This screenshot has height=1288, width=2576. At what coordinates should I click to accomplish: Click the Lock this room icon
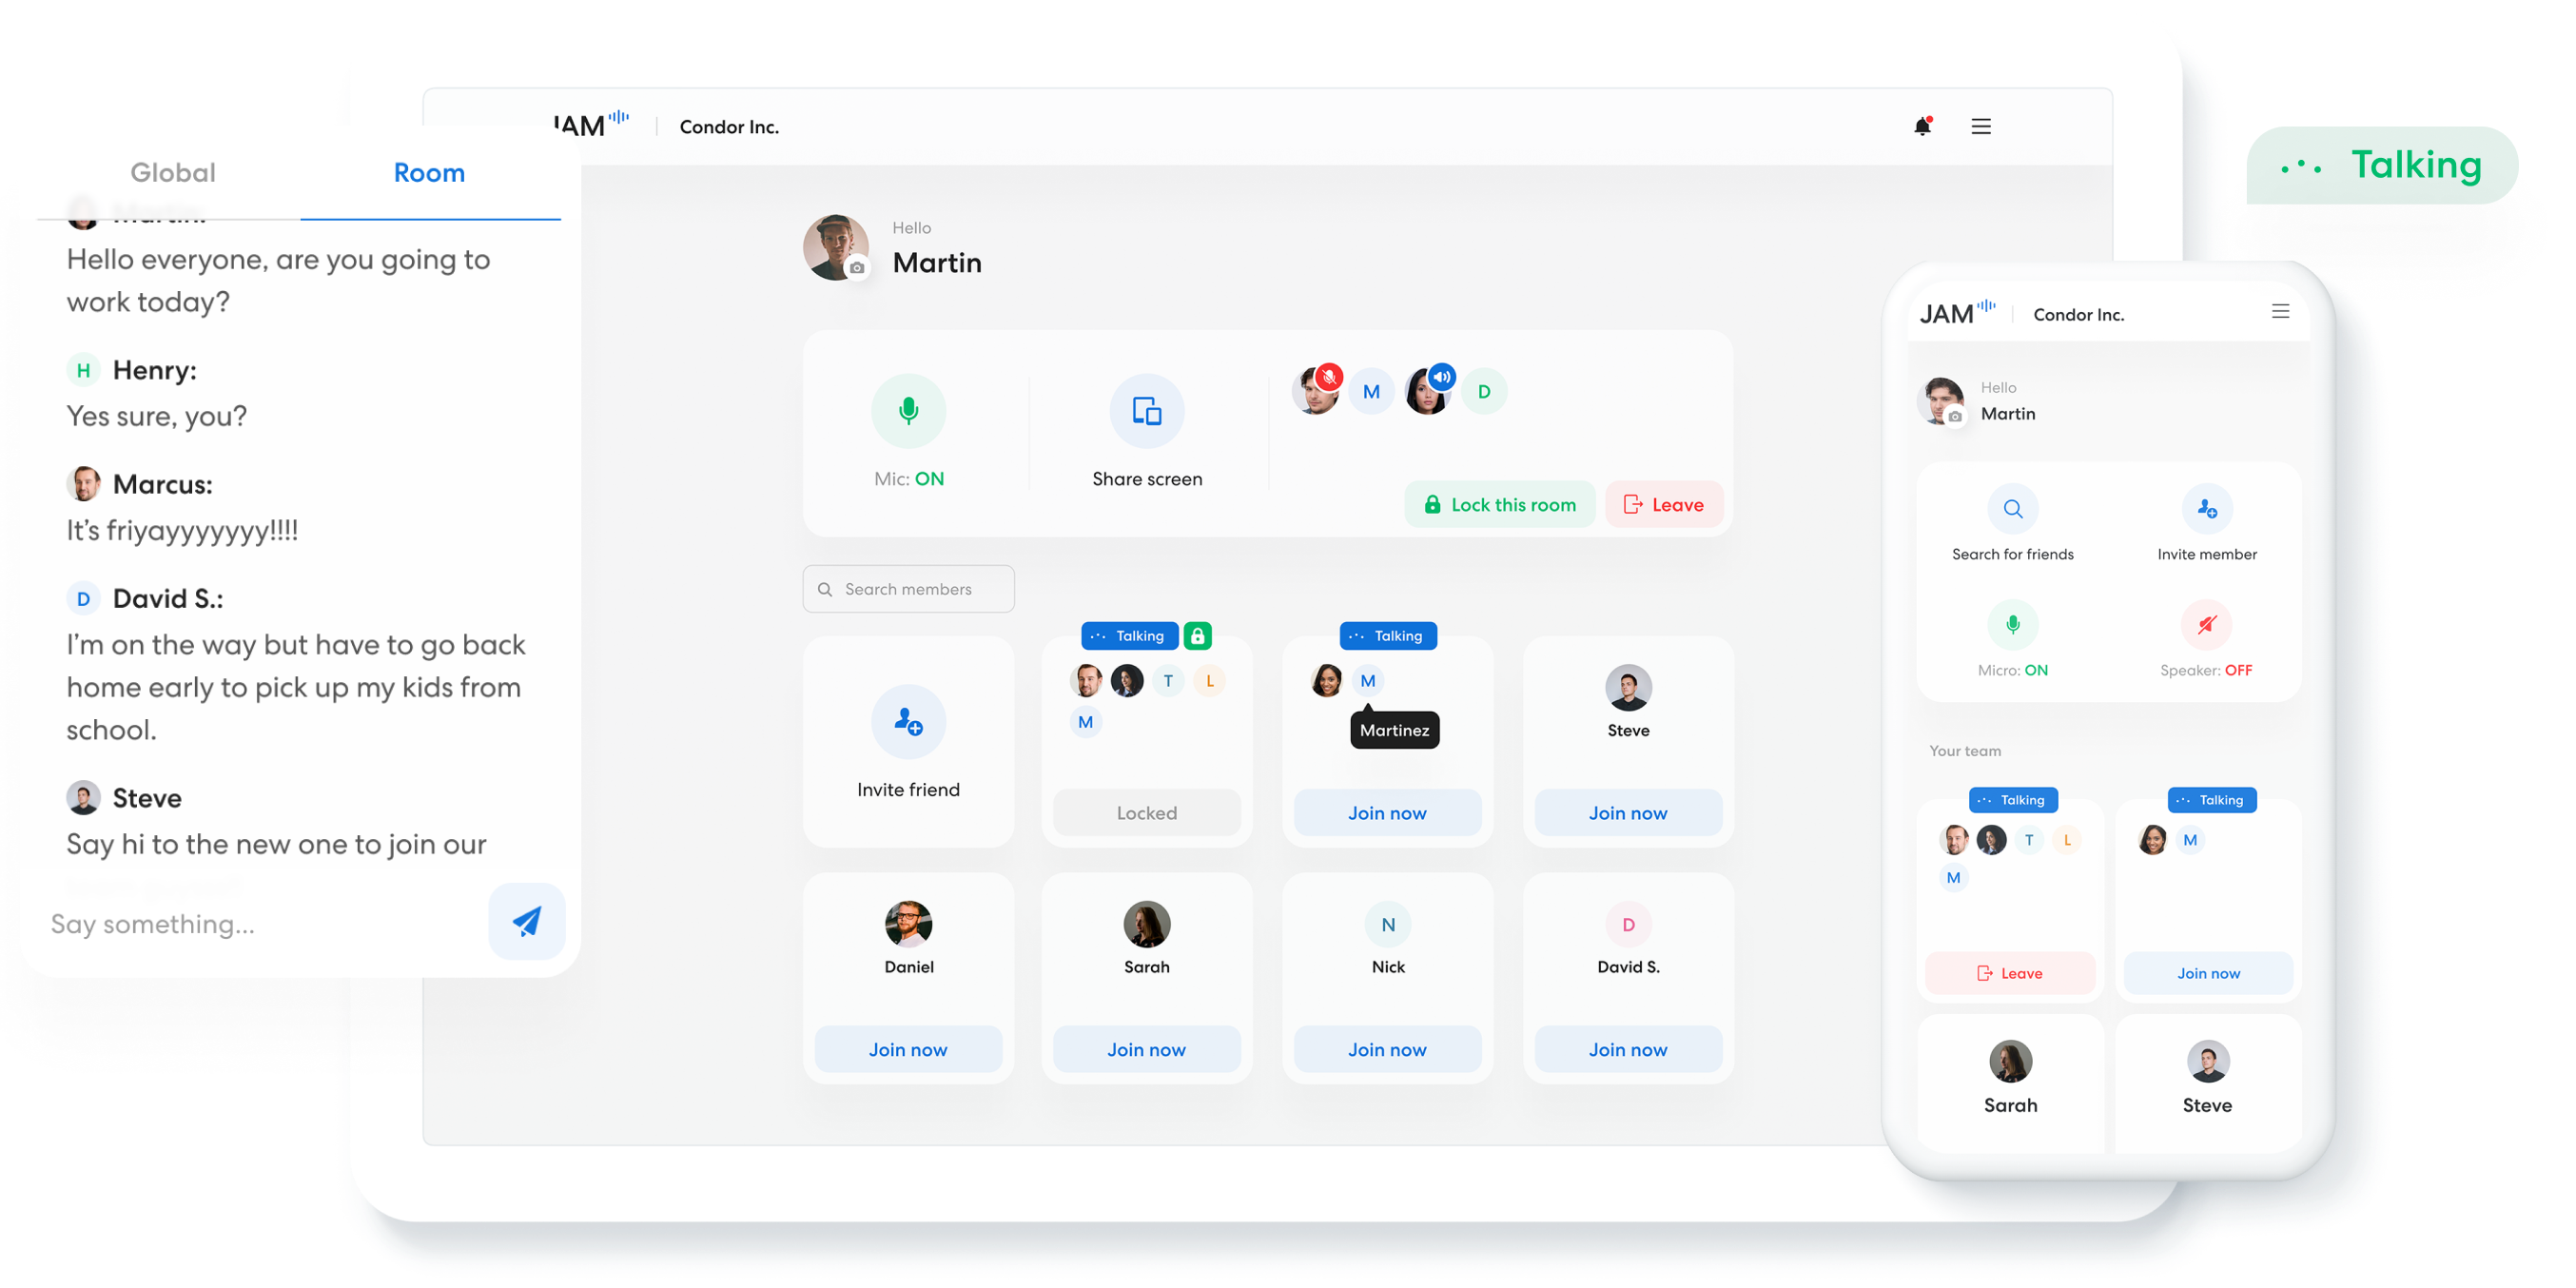pos(1431,504)
